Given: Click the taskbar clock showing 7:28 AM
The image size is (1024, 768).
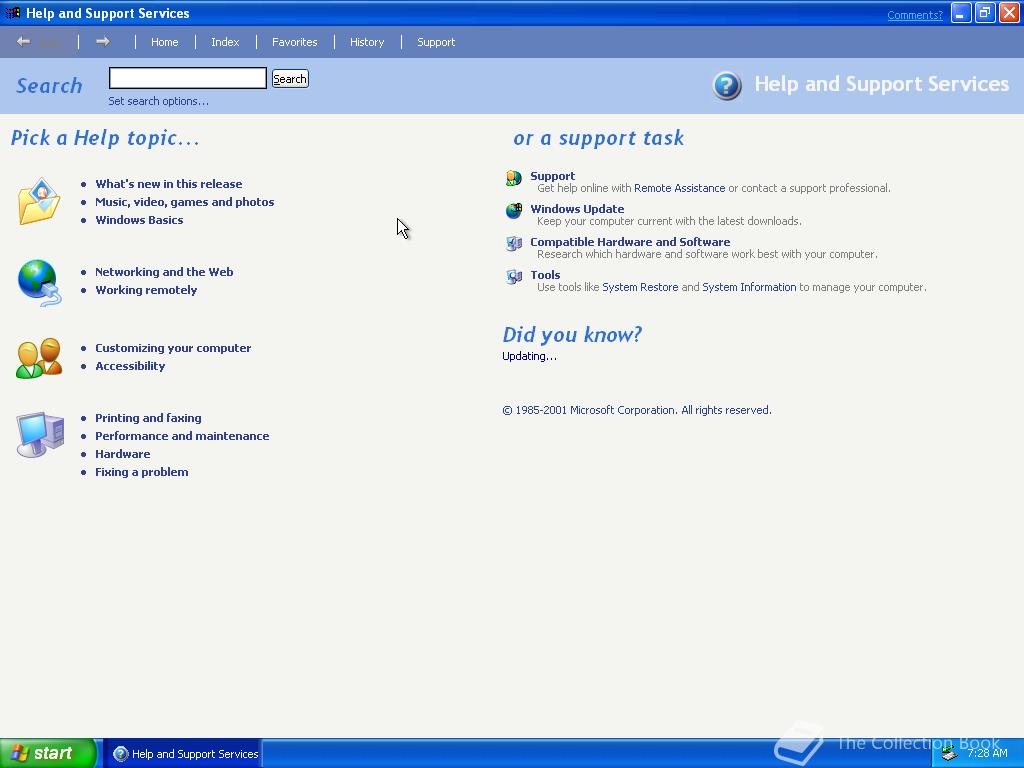Looking at the screenshot, I should pos(987,754).
